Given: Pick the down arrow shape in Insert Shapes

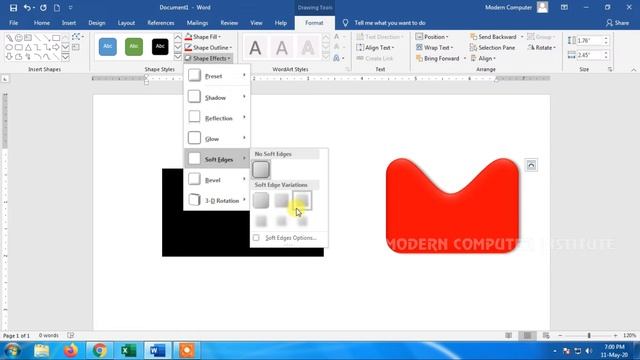Looking at the screenshot, I should [x=9, y=57].
